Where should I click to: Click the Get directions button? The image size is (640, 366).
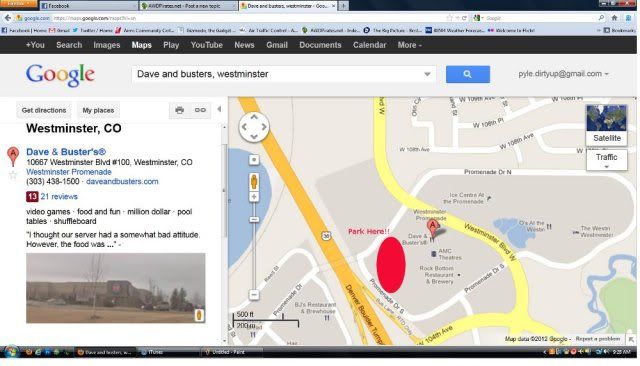click(x=44, y=110)
